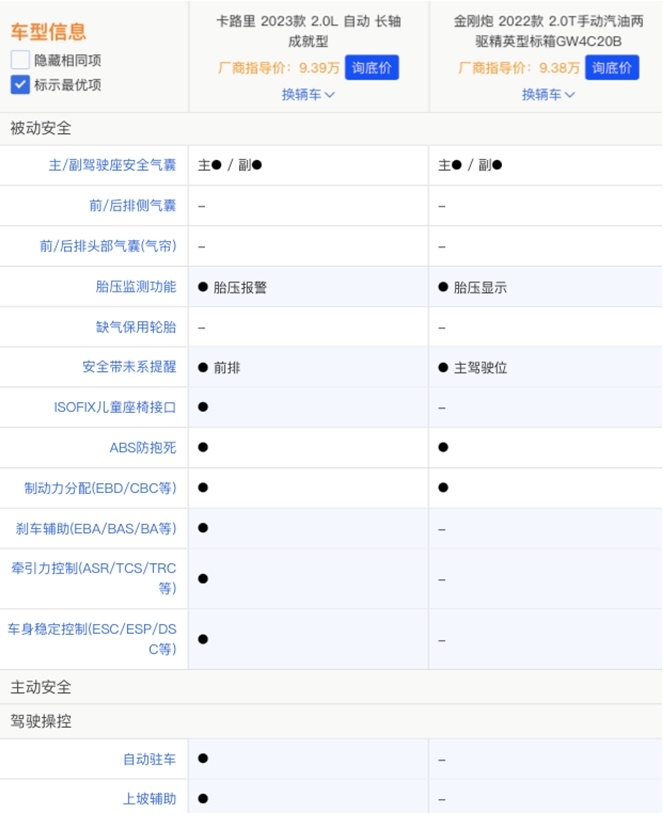Open 换辆车 dropdown under 卡路里
The width and height of the screenshot is (664, 827).
coord(308,95)
